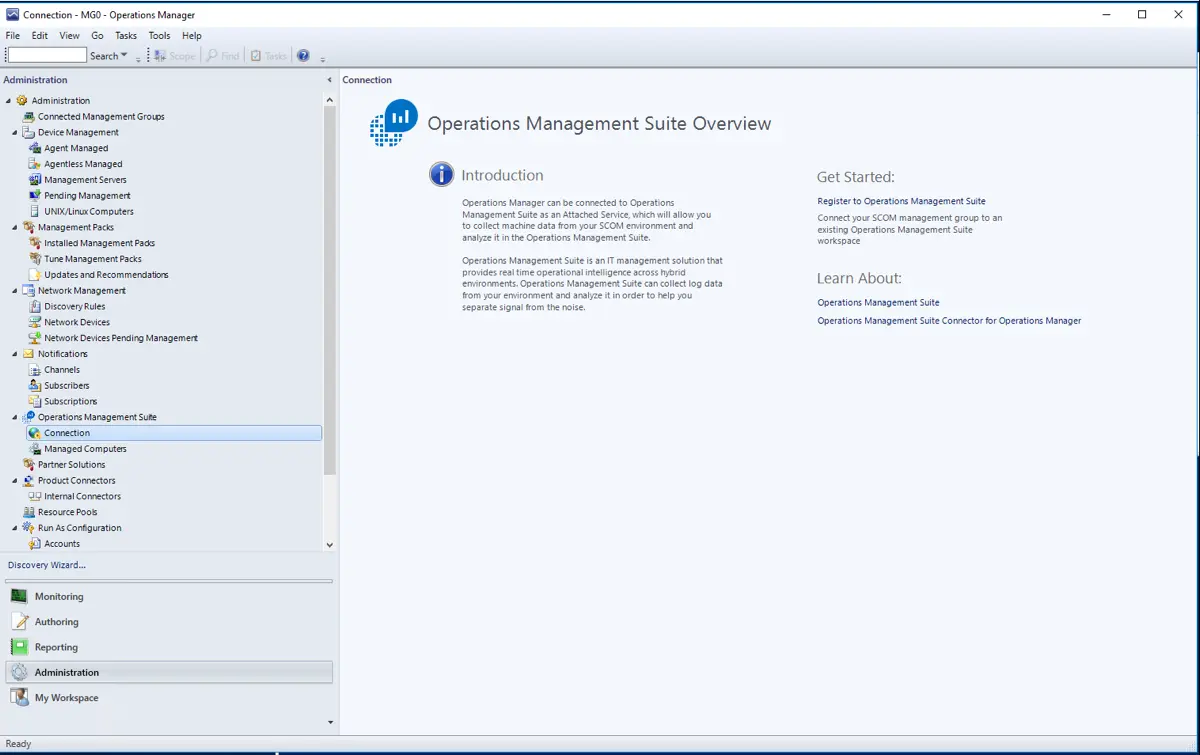Click the Management Servers icon
Viewport: 1200px width, 755px height.
pos(35,180)
